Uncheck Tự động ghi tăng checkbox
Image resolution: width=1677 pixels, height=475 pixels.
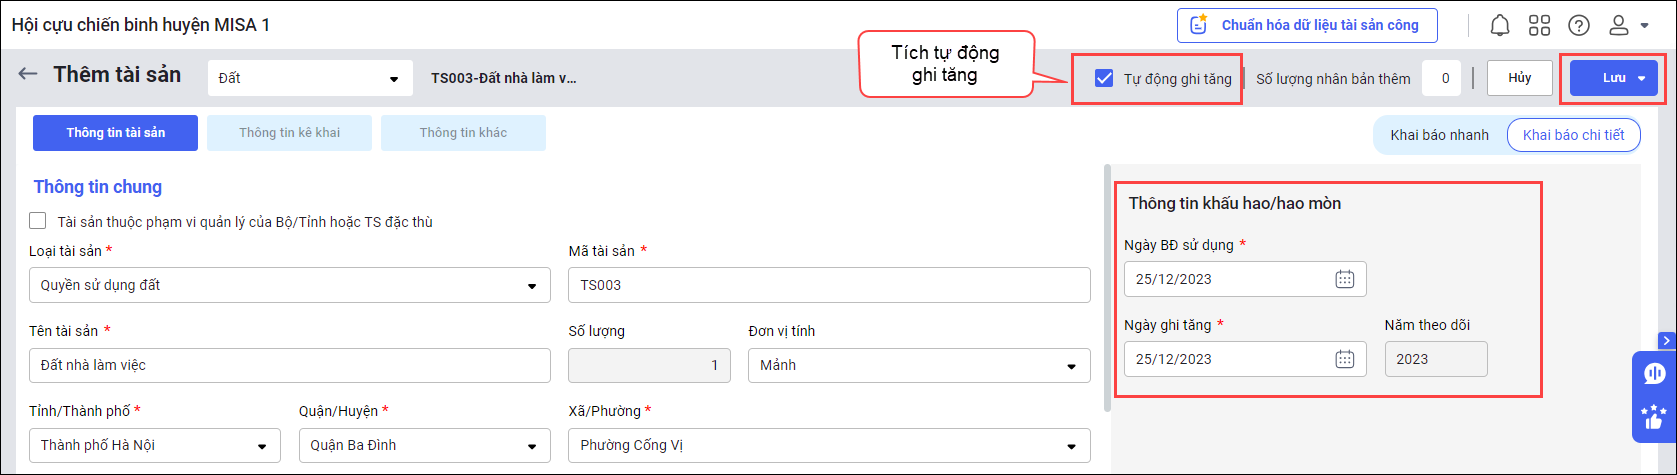(x=1104, y=79)
